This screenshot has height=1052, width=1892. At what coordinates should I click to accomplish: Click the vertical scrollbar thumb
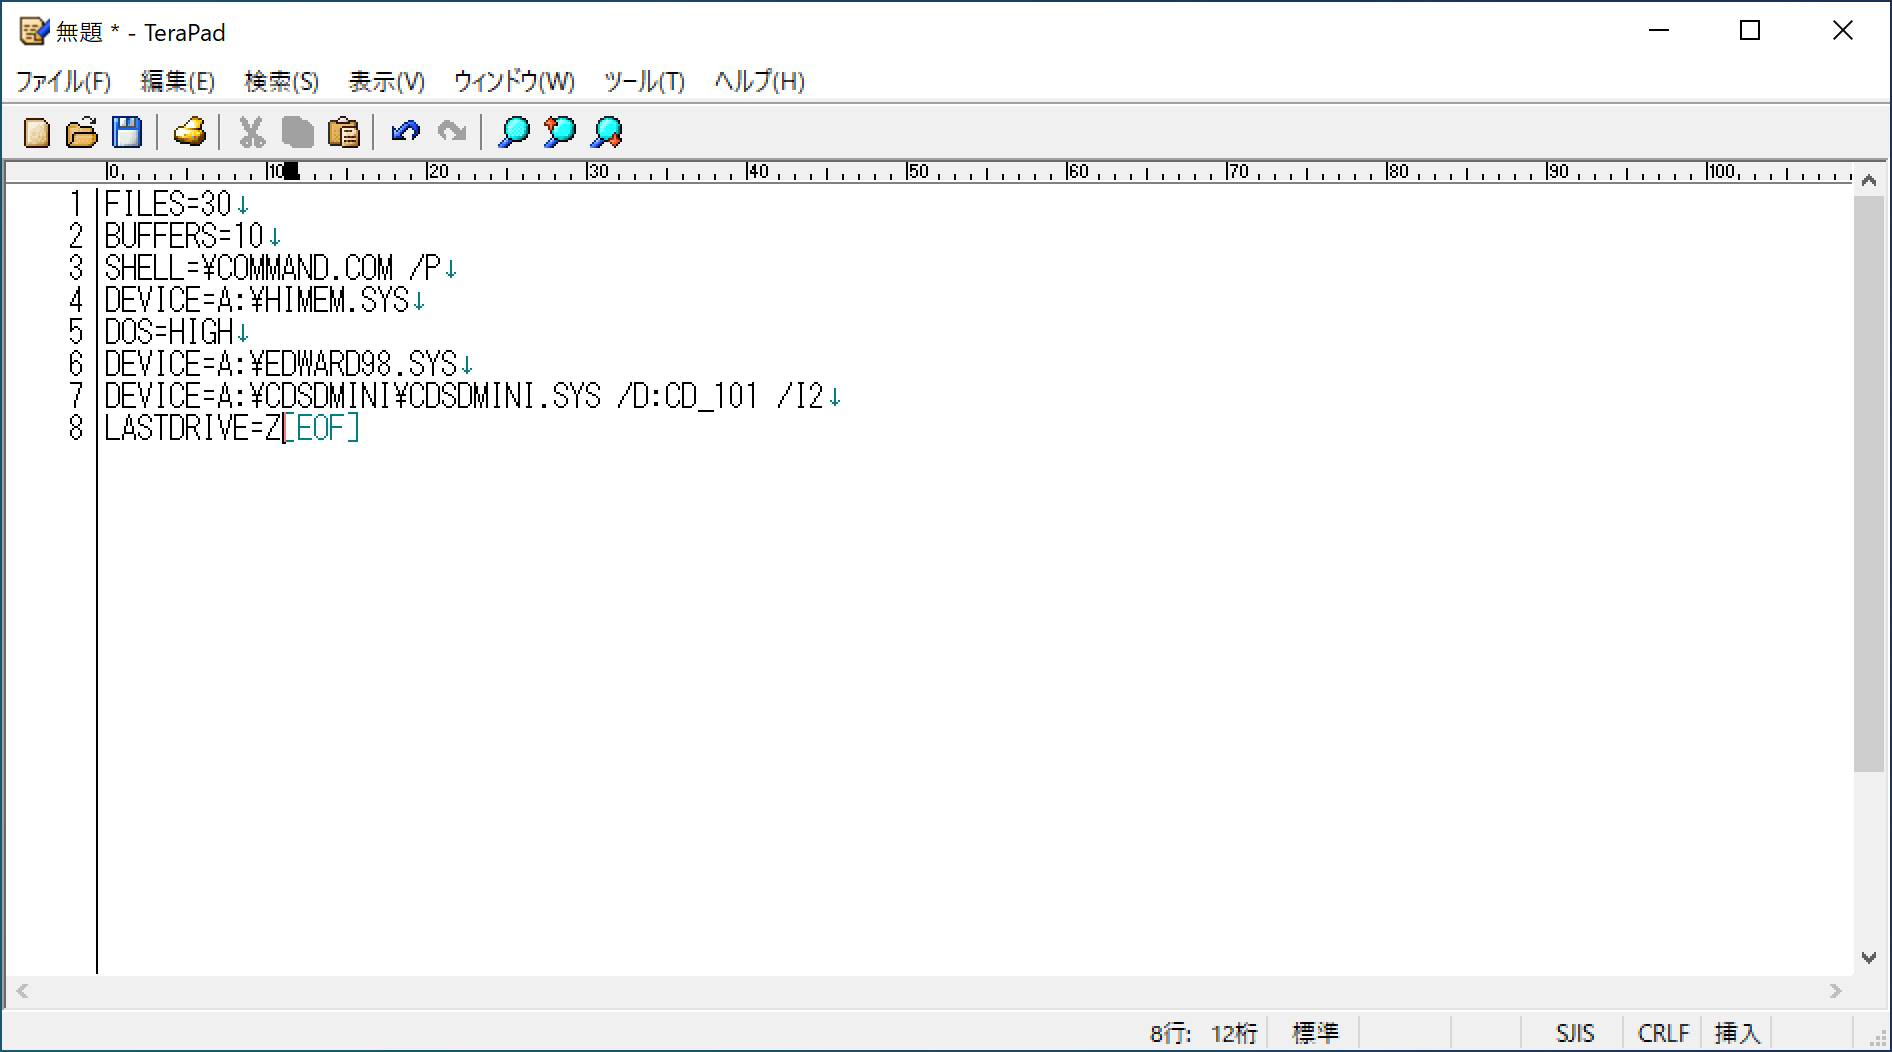1868,484
